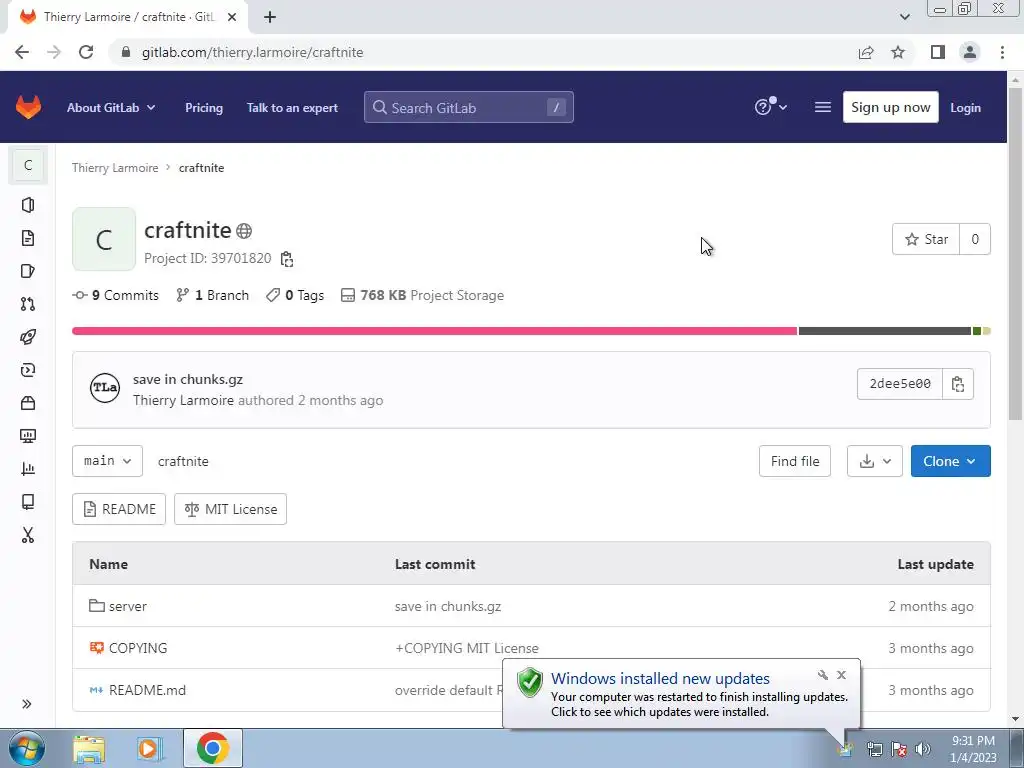Open Talk to an expert link
1024x768 pixels.
[x=292, y=108]
